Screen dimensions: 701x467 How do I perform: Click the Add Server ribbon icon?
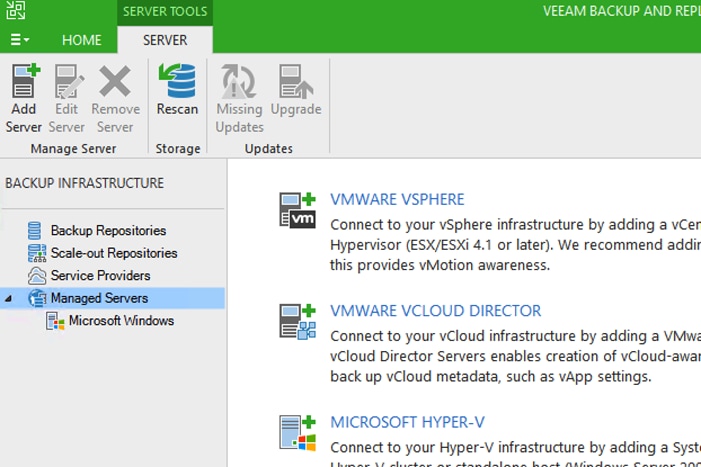[25, 81]
